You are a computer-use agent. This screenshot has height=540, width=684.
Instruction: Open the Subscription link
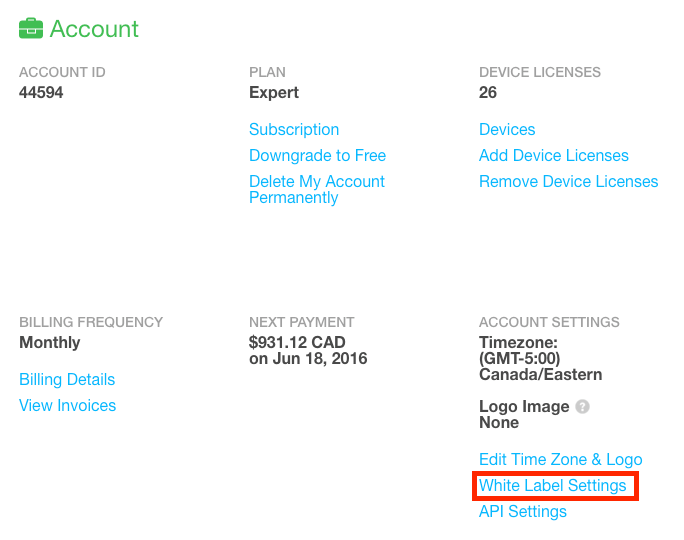click(x=294, y=130)
